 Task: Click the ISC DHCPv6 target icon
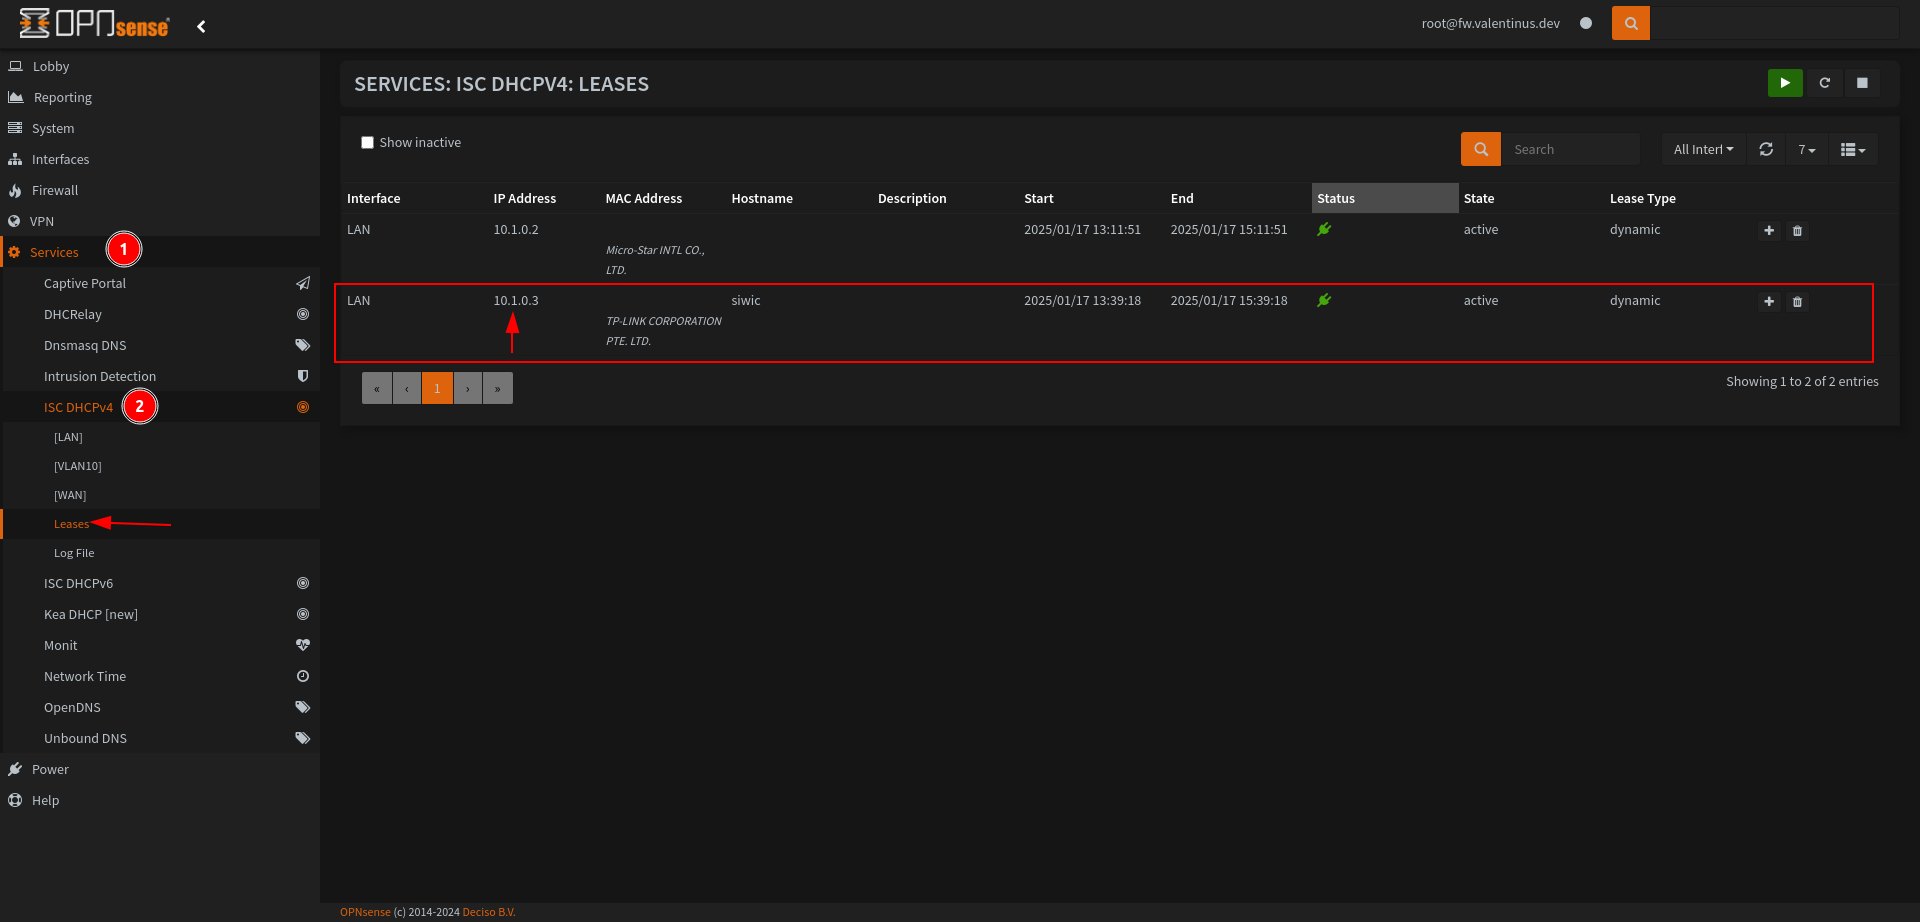coord(303,583)
